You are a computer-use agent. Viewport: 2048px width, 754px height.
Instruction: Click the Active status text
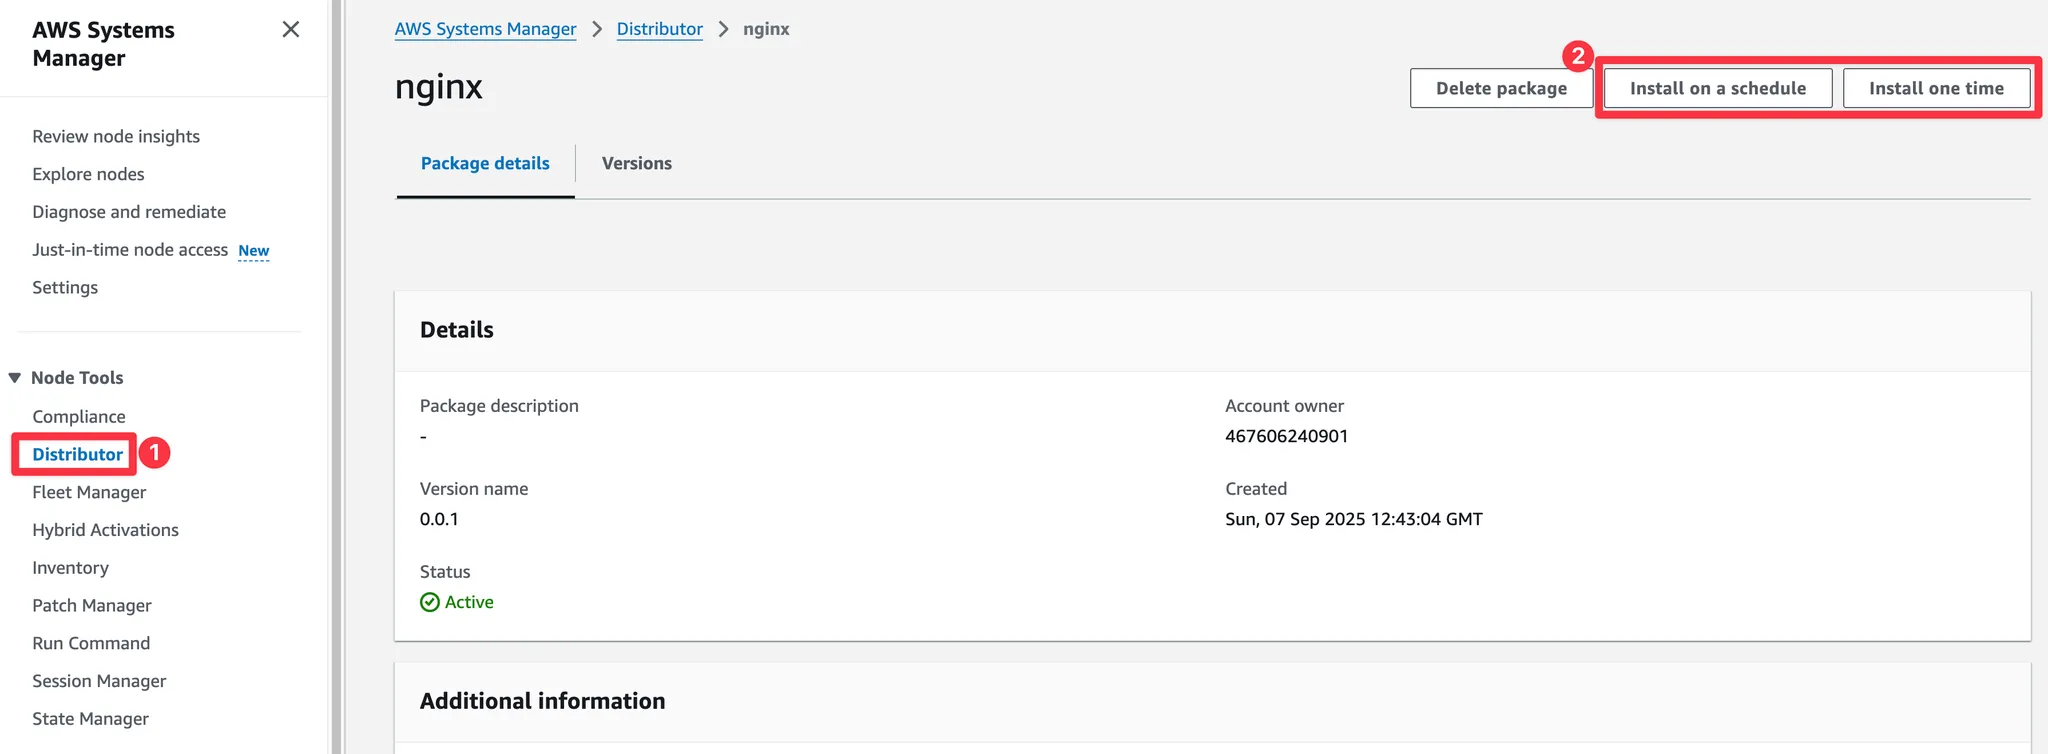coord(469,602)
